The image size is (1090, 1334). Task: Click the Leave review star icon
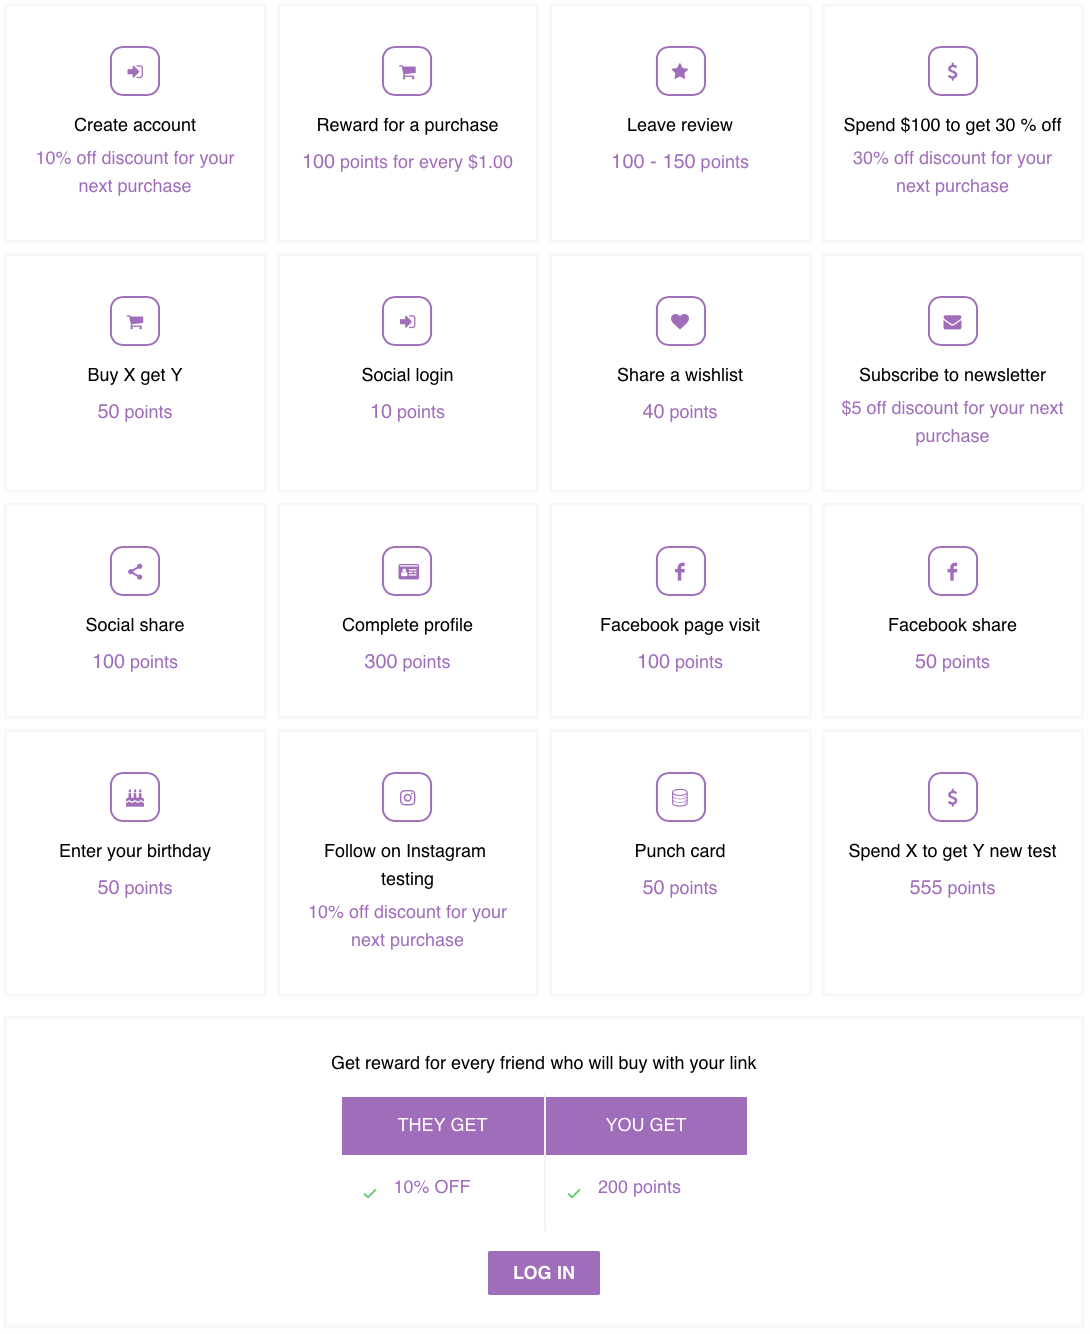(x=680, y=71)
